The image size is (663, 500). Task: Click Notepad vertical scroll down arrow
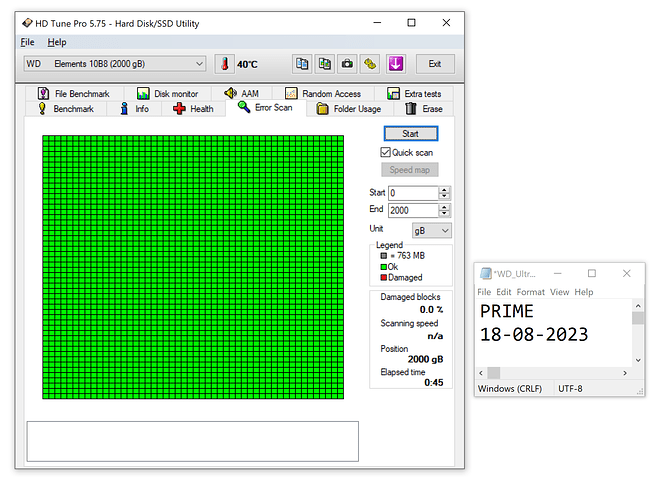[x=638, y=361]
